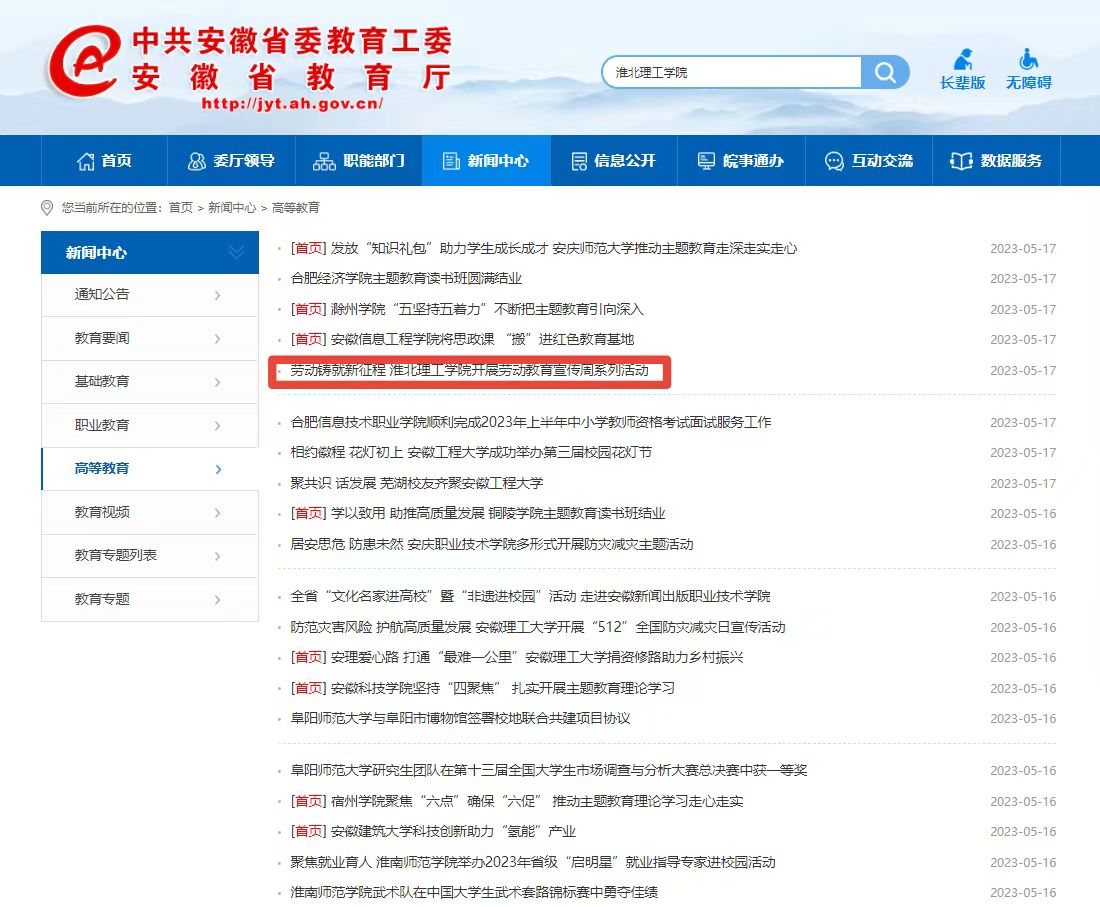Click 新闻中心 in the breadcrumb path
Screen dimensions: 1100x907
(x=231, y=208)
